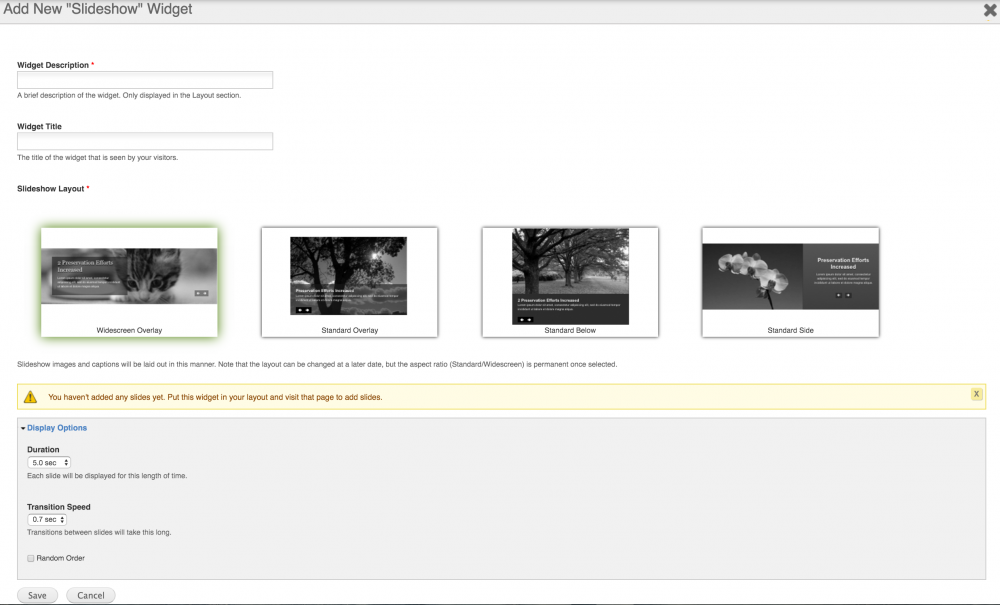The height and width of the screenshot is (605, 1000).
Task: Select the Widescreen Overlay layout
Action: (x=129, y=282)
